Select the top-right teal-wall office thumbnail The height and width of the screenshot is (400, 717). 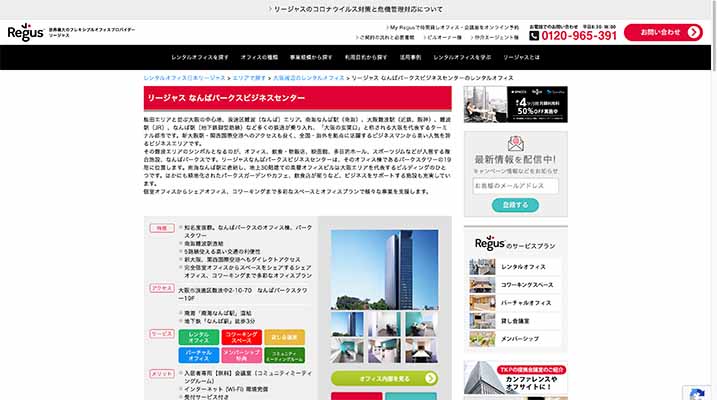422,324
